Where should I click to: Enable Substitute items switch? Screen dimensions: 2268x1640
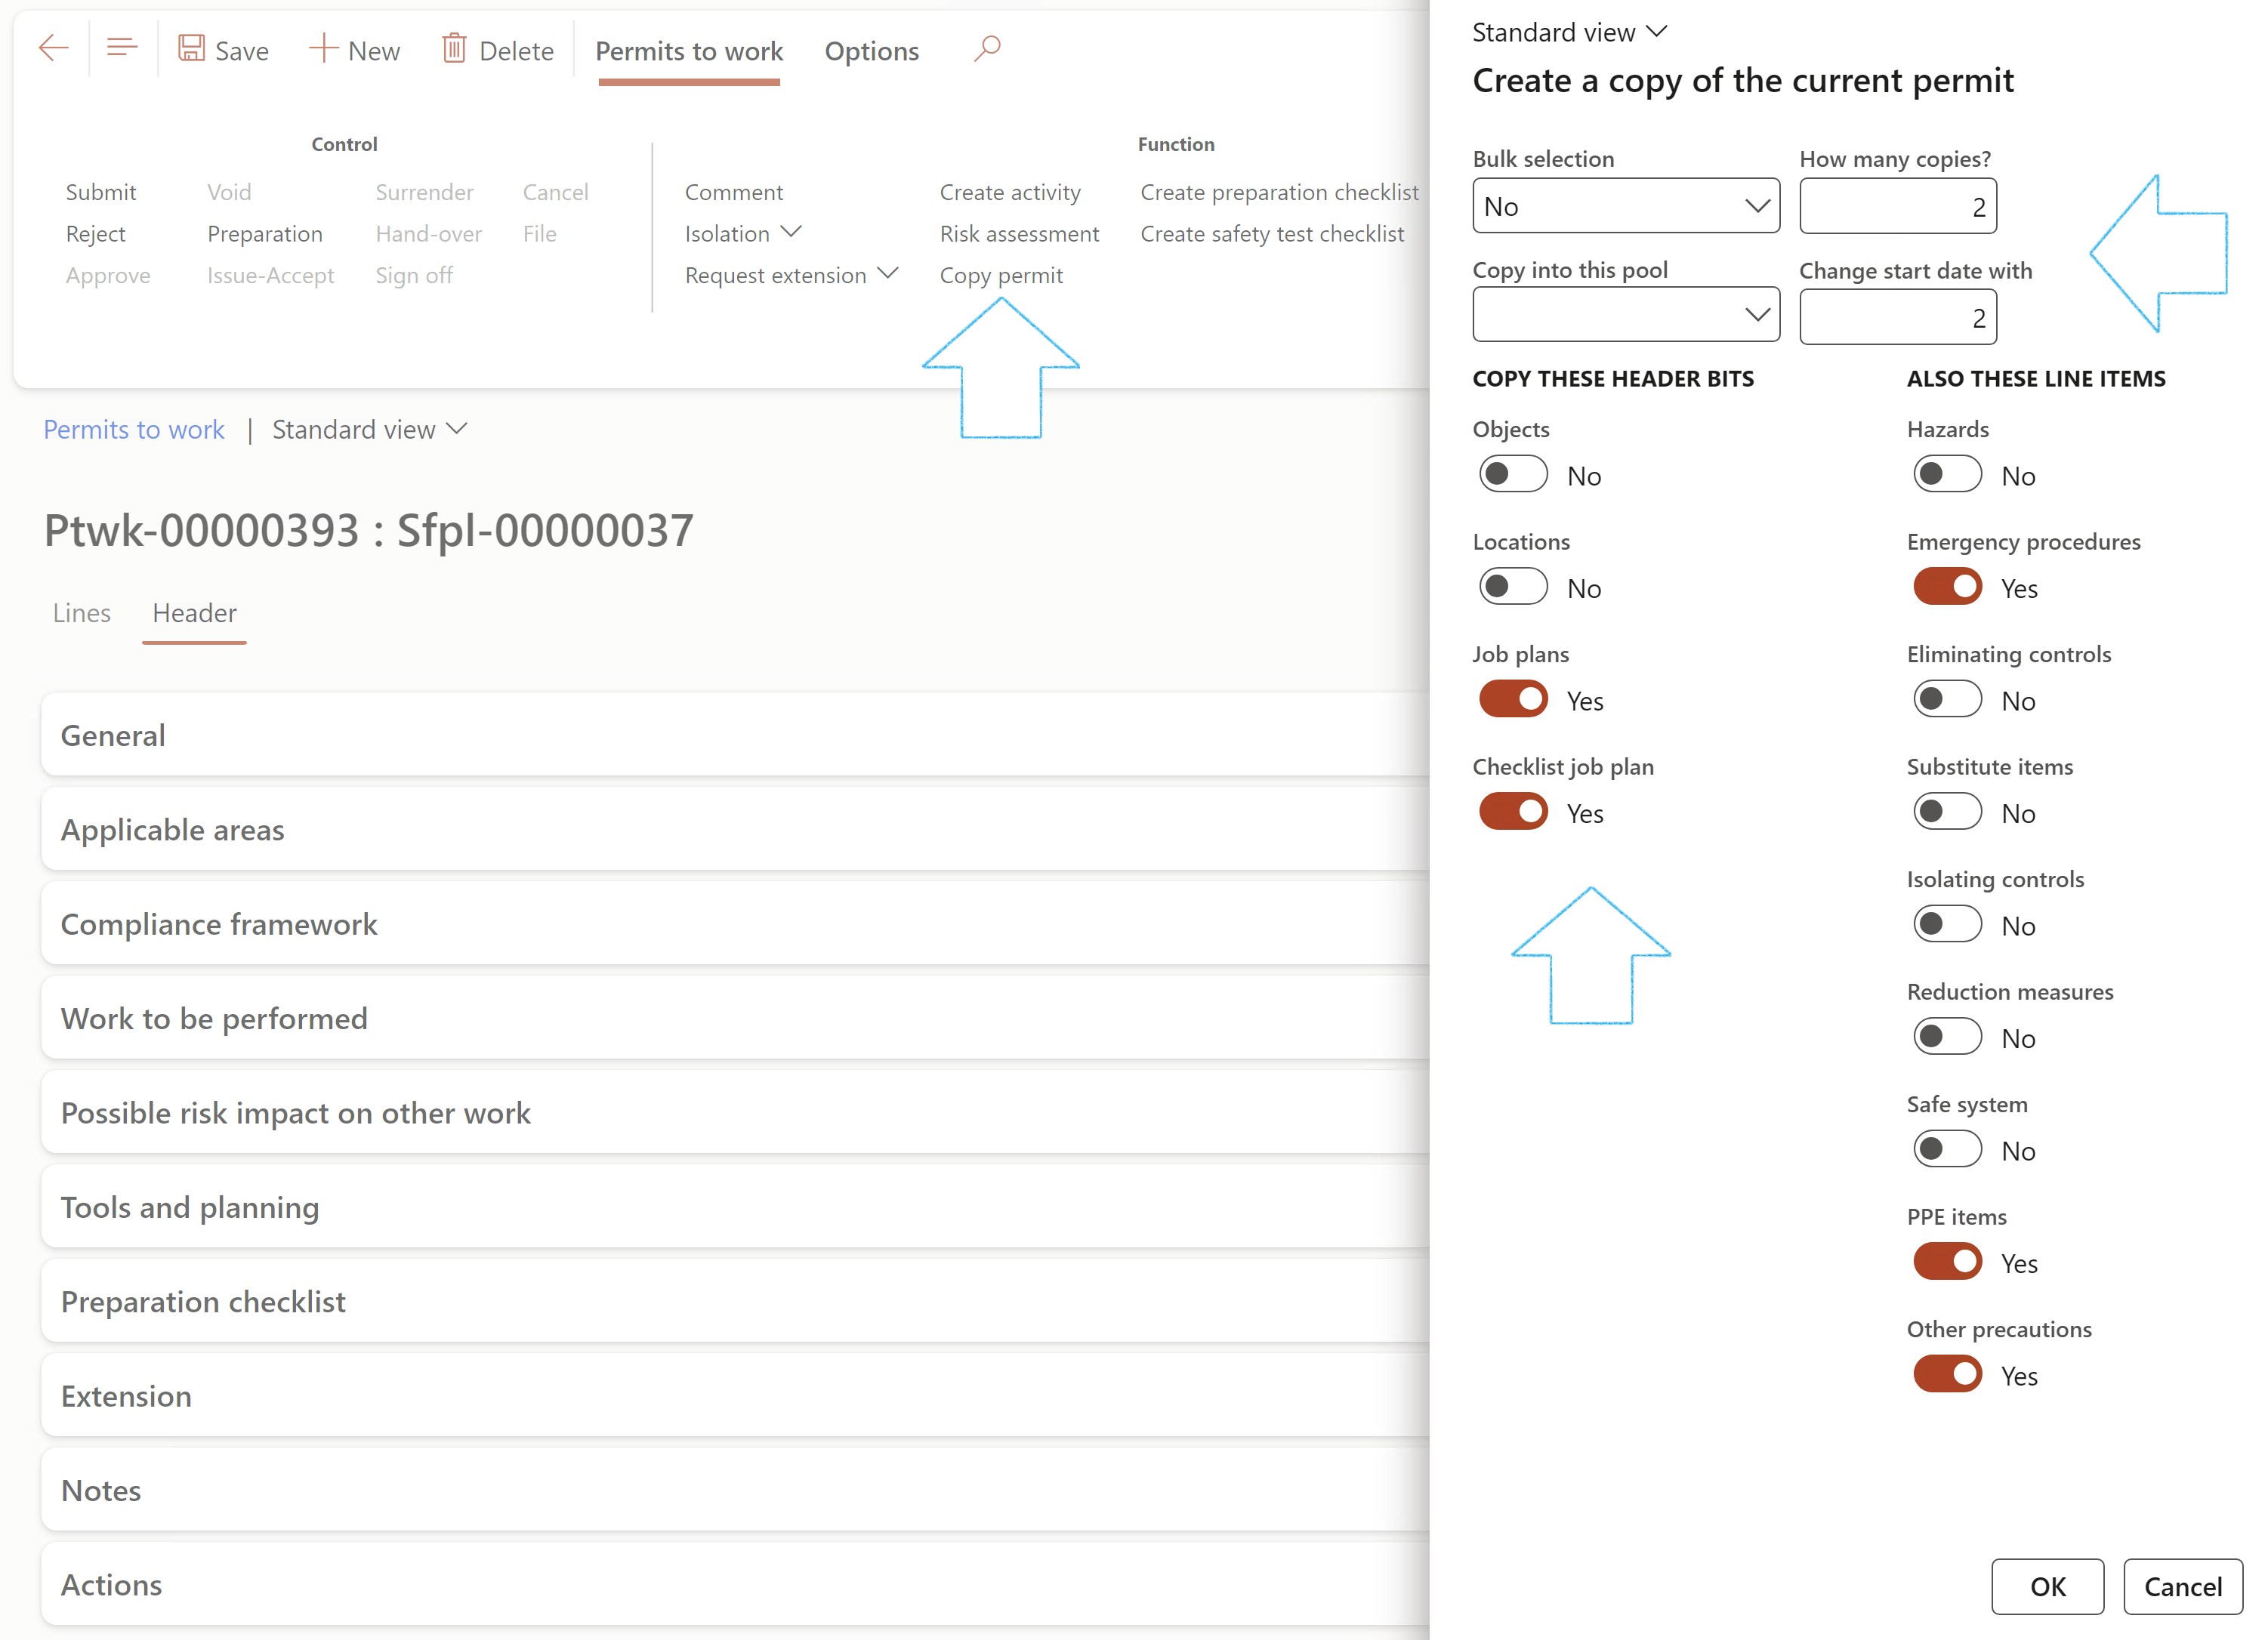pos(1947,812)
